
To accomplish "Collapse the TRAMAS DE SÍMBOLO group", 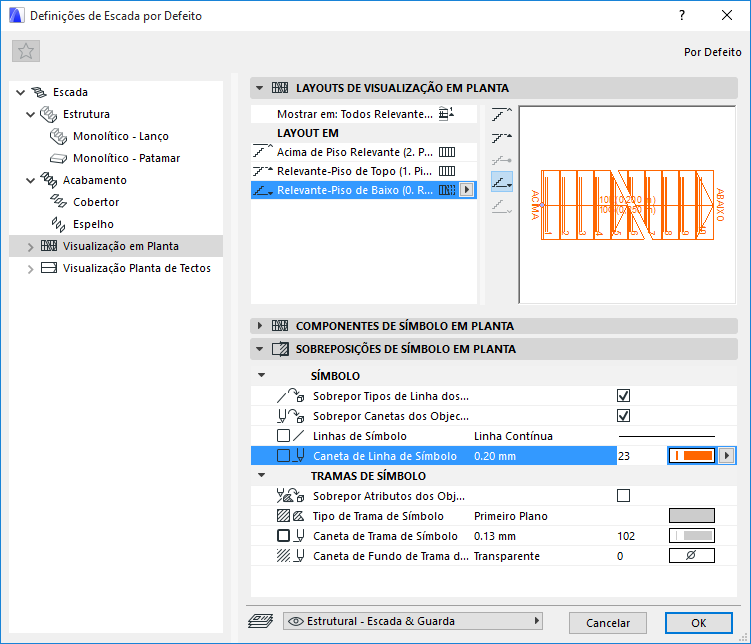I will tap(262, 475).
